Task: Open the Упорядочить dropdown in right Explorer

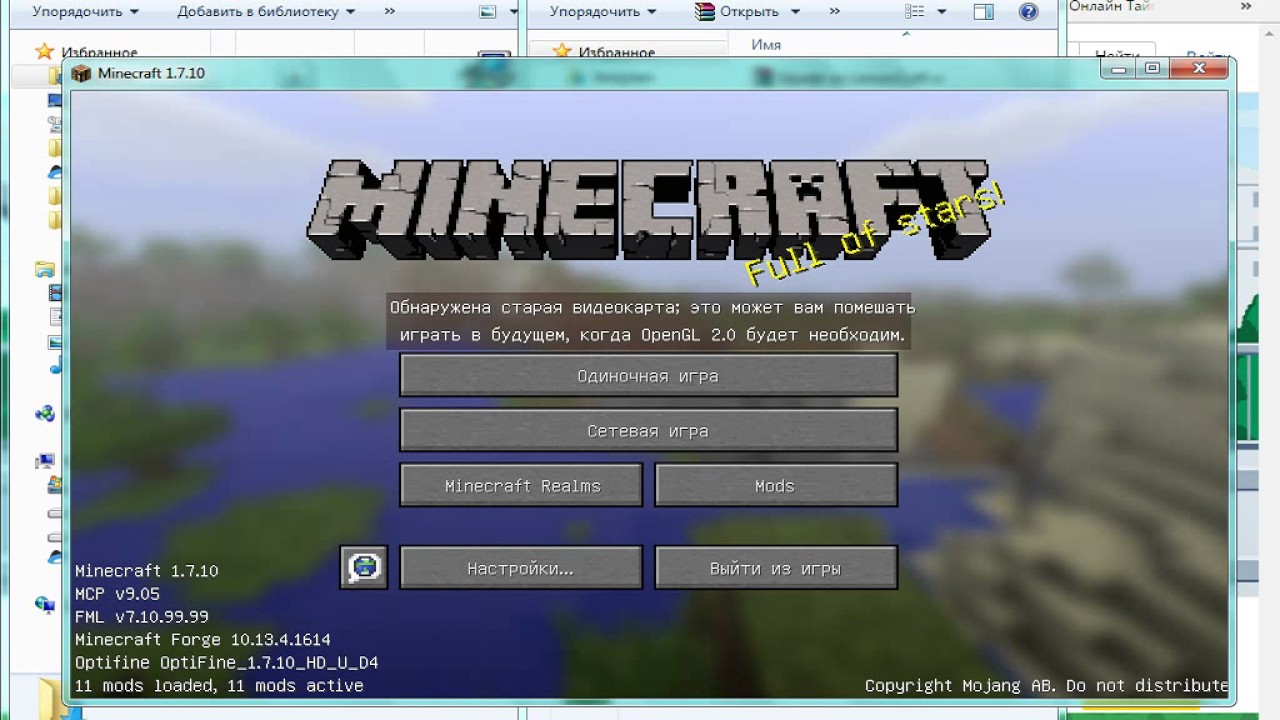Action: tap(603, 12)
